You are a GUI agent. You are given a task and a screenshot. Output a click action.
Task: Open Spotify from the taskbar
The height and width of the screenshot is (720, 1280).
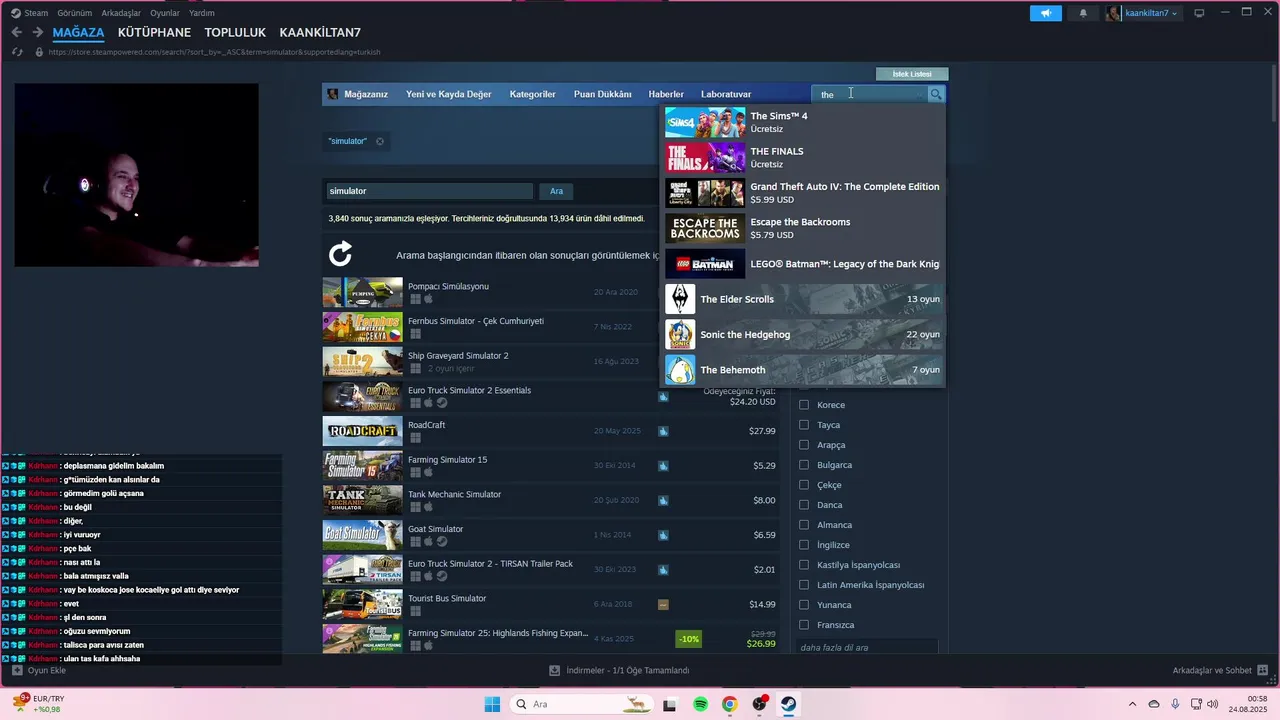(x=700, y=704)
